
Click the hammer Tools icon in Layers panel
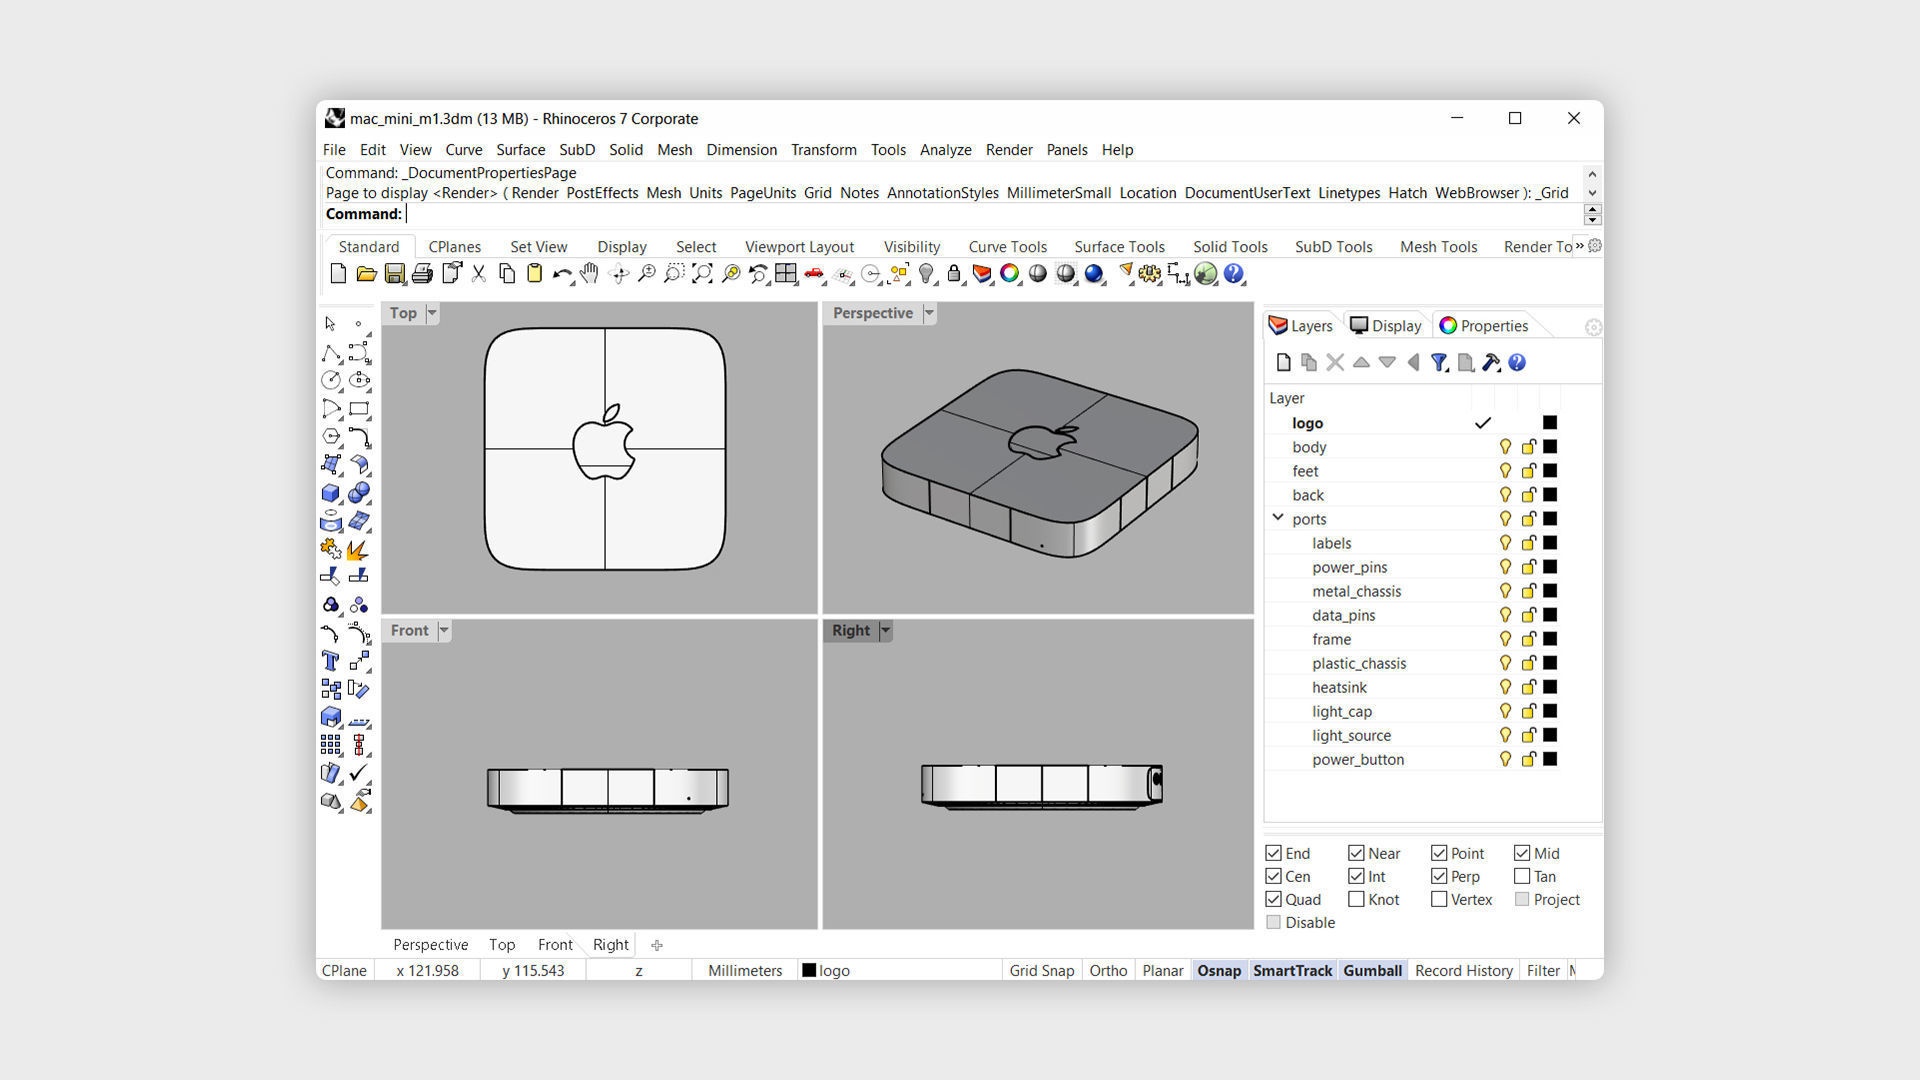click(x=1491, y=363)
